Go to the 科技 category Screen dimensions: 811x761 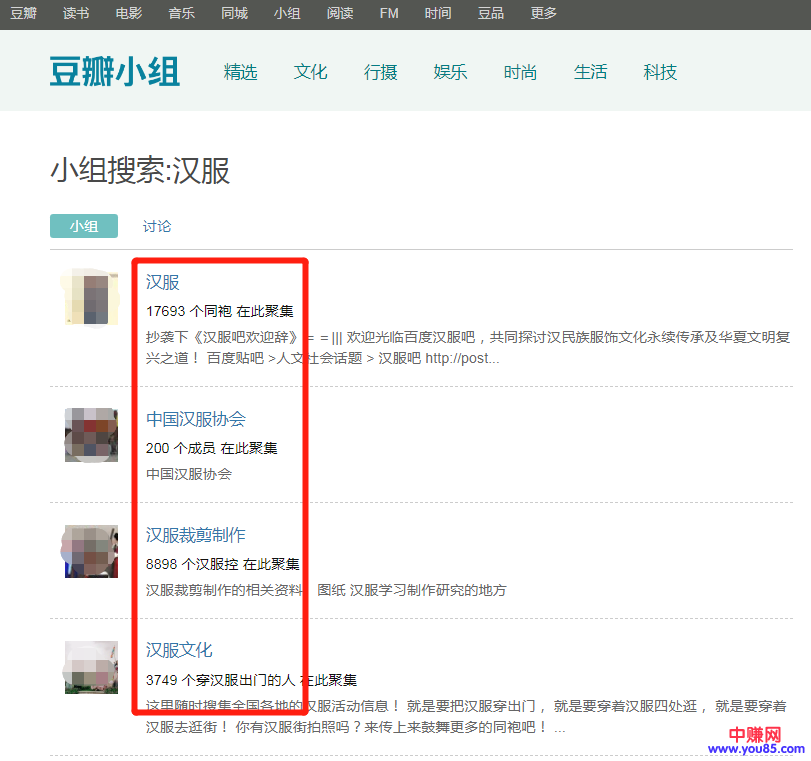tap(660, 72)
